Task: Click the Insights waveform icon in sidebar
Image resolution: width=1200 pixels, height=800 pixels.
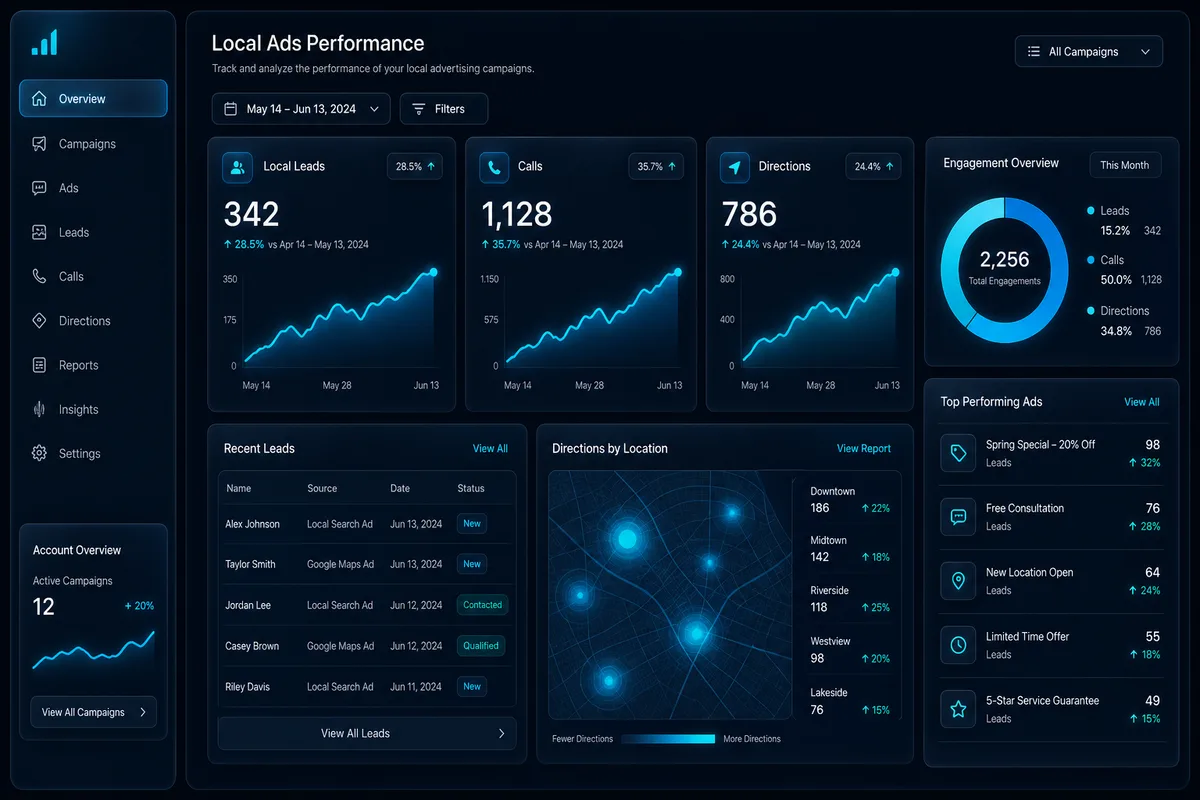Action: [39, 409]
